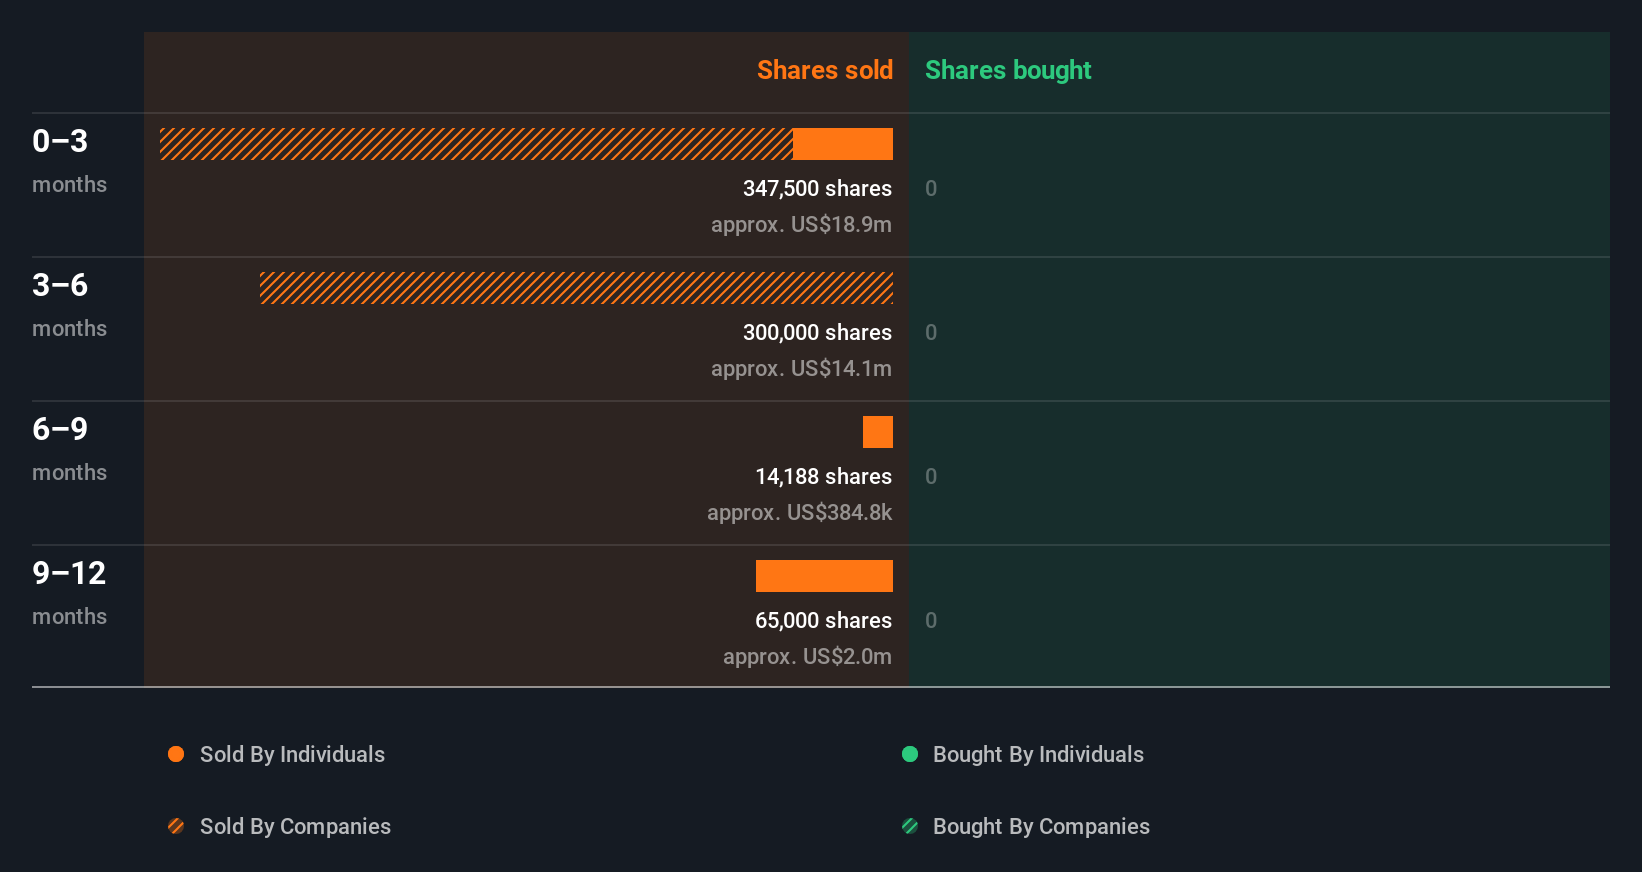Click the small orange 6–9 months bar
This screenshot has width=1642, height=872.
(878, 432)
